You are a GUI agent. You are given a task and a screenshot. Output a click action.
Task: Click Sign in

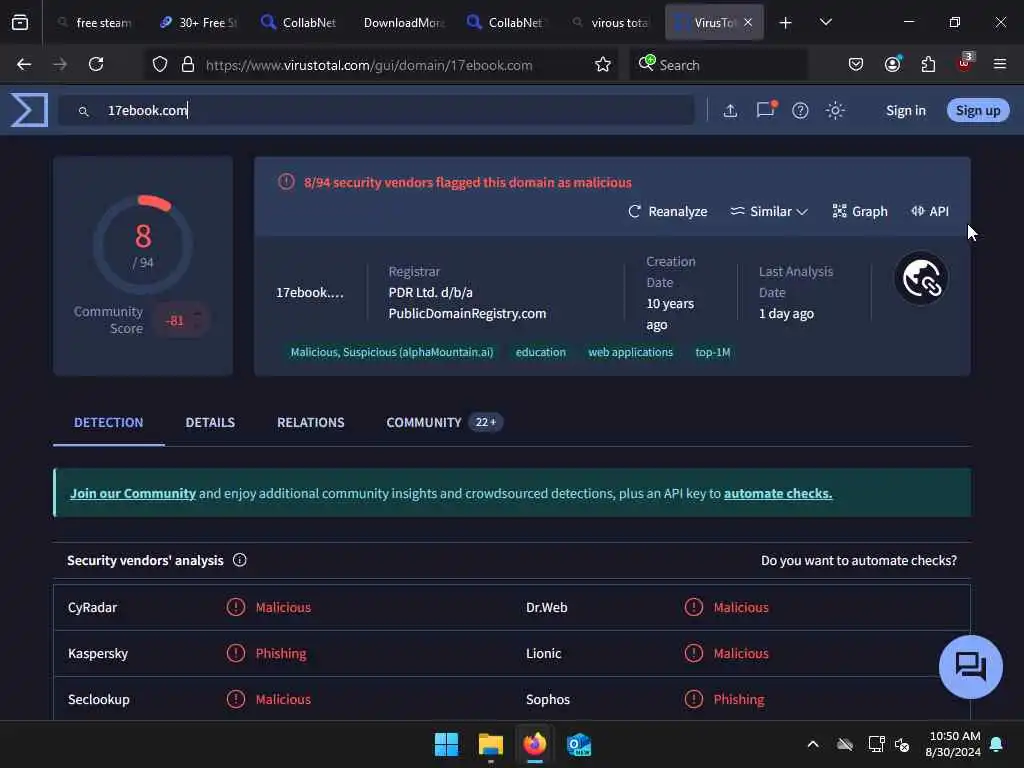[x=906, y=110]
